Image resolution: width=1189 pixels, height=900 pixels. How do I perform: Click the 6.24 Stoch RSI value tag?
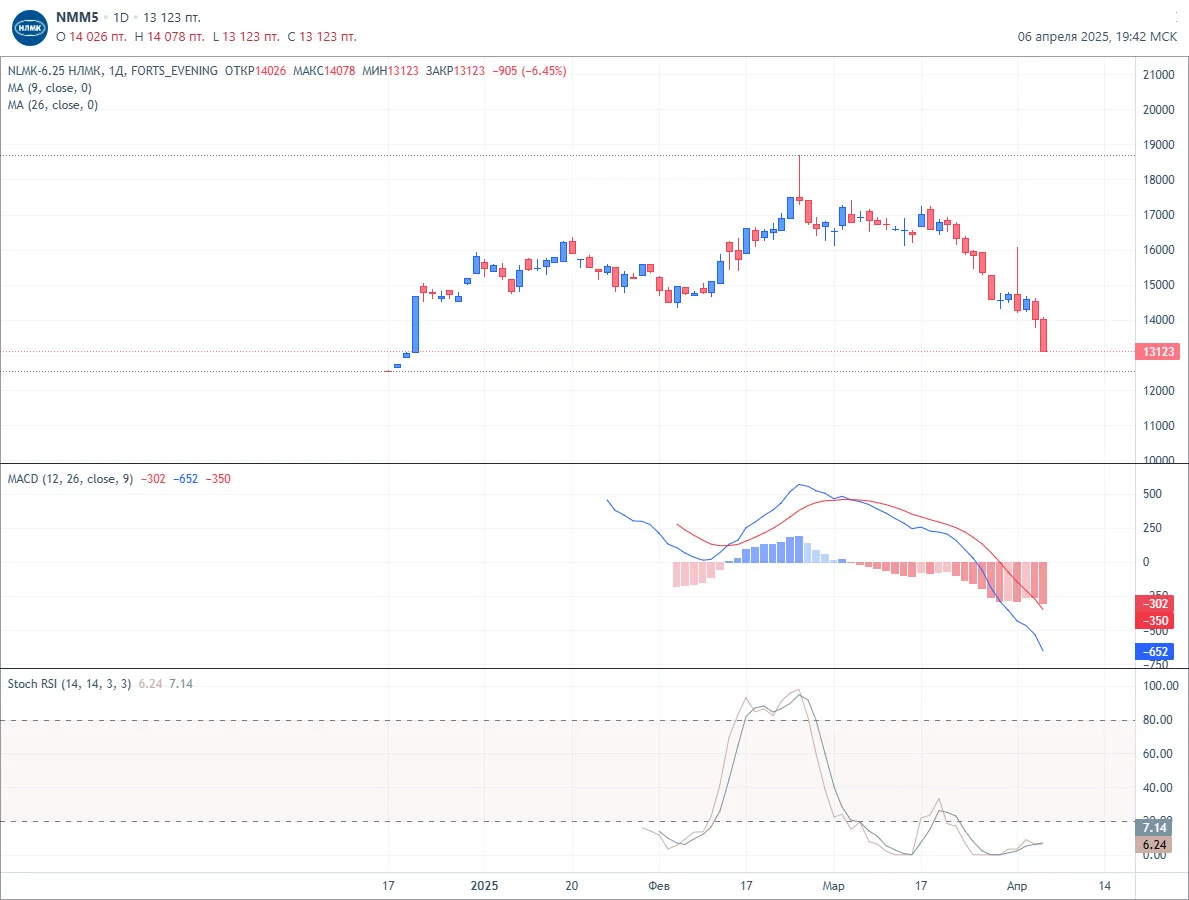1154,845
